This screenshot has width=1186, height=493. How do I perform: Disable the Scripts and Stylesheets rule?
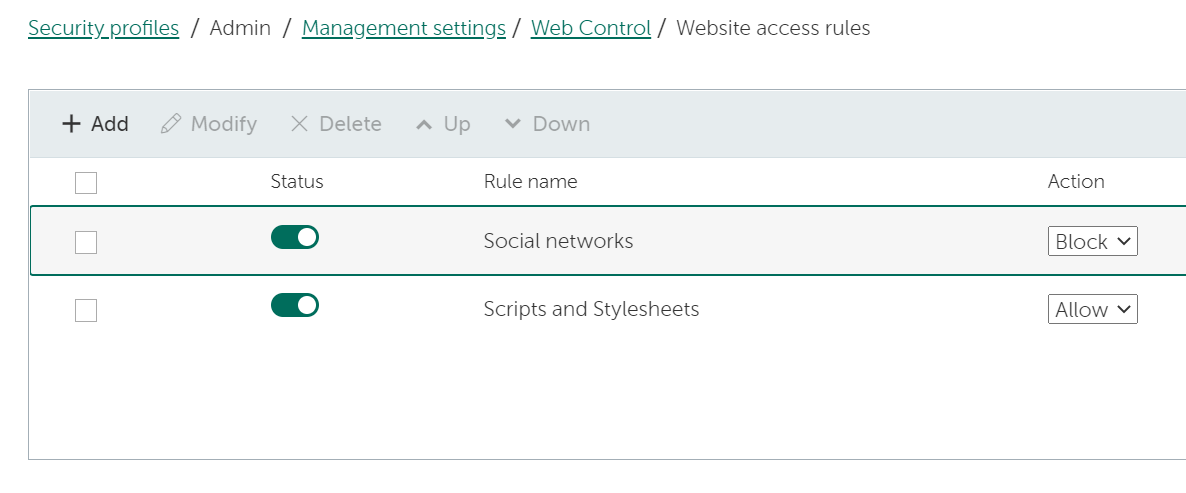(295, 305)
